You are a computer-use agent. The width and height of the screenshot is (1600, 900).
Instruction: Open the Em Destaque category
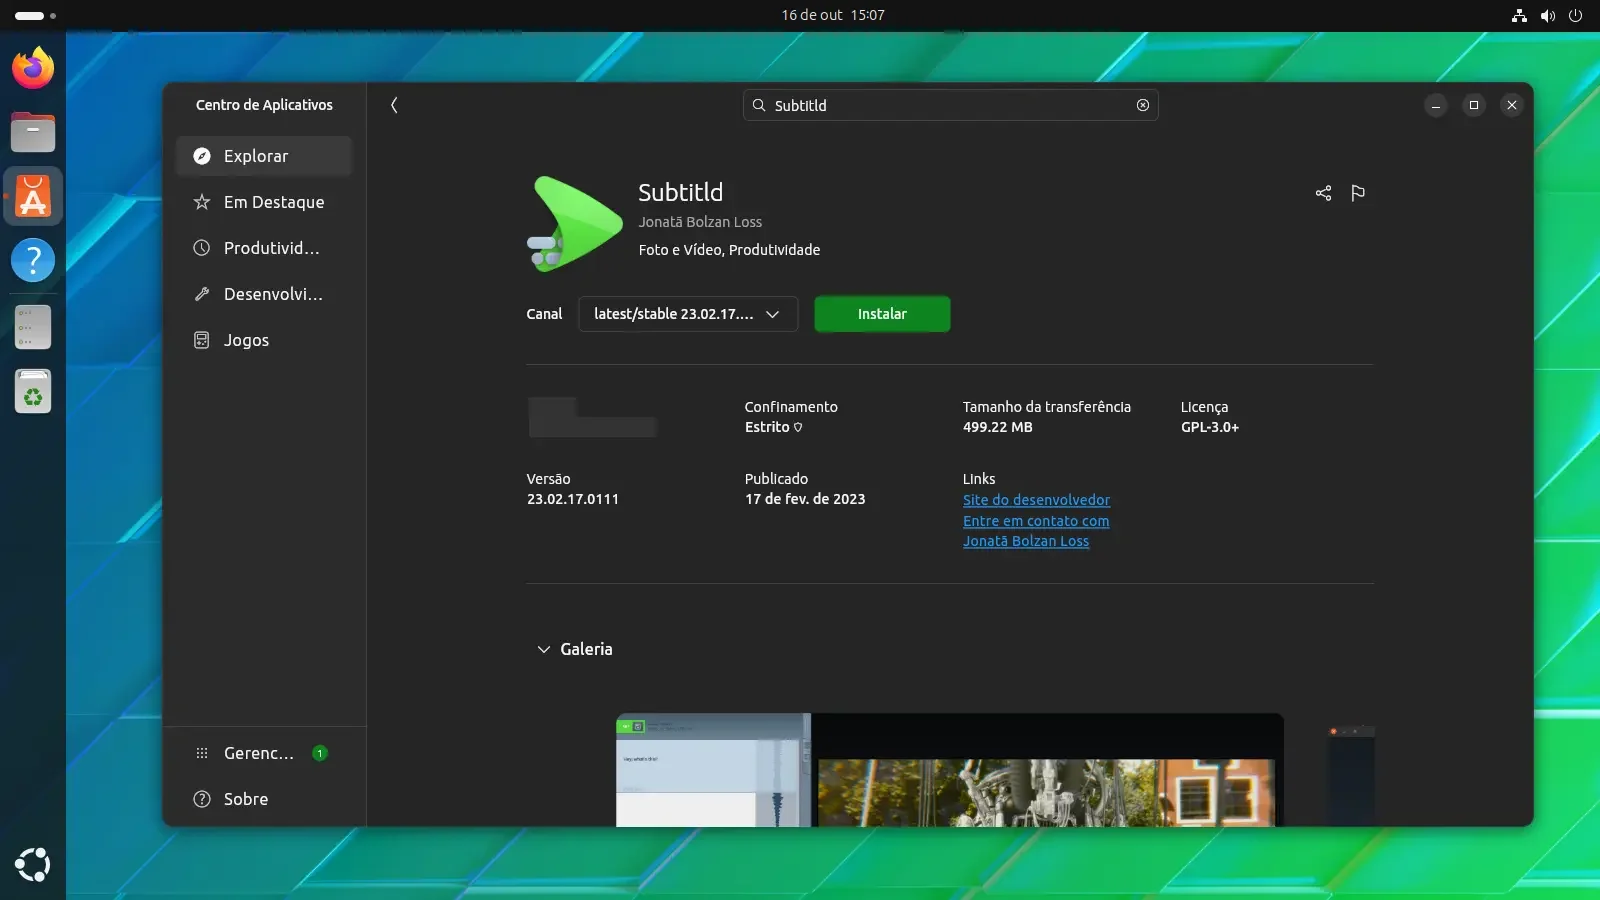coord(264,202)
